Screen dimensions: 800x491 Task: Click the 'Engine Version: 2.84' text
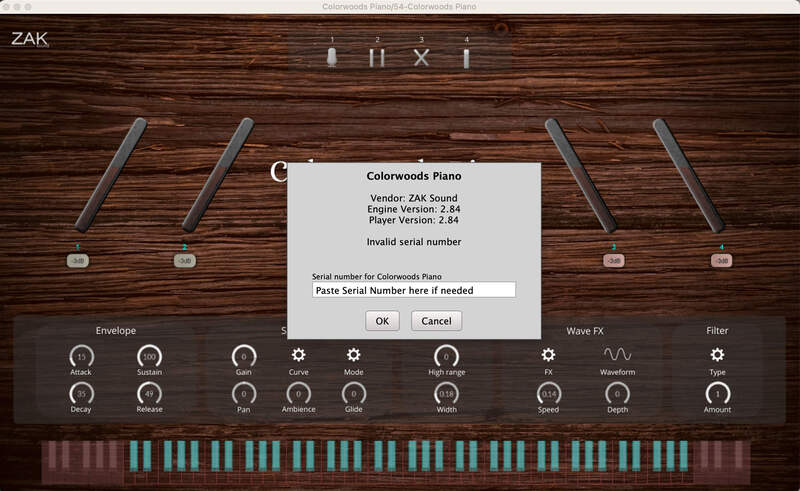coord(414,209)
